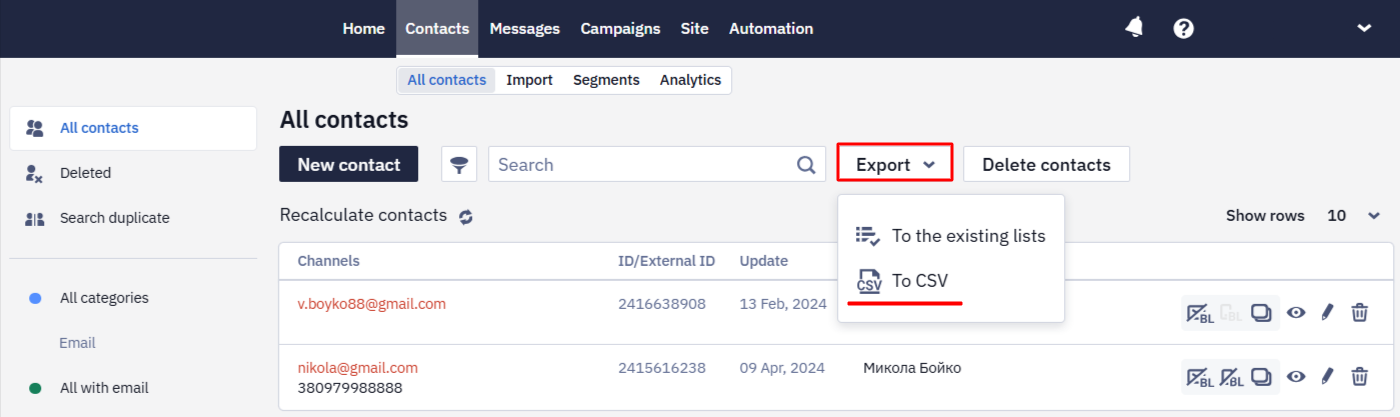Click the people icon beside All contacts
Image resolution: width=1400 pixels, height=417 pixels.
pos(35,128)
